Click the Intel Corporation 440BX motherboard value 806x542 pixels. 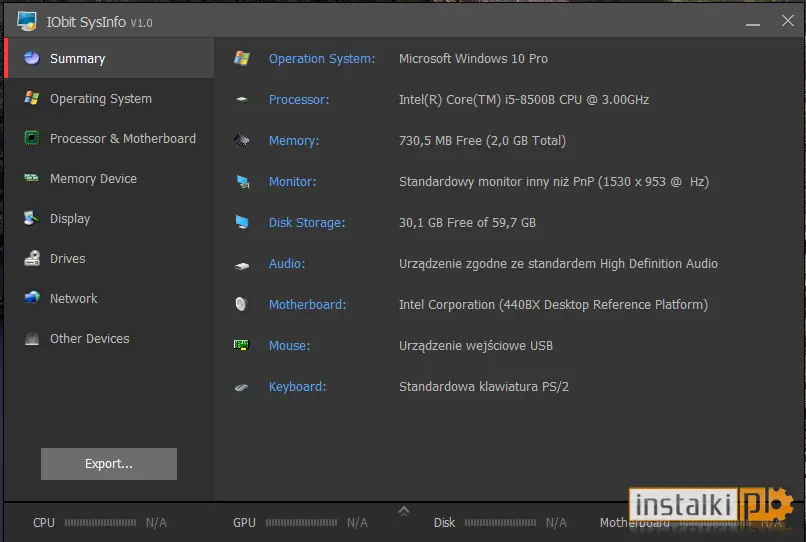tap(553, 304)
